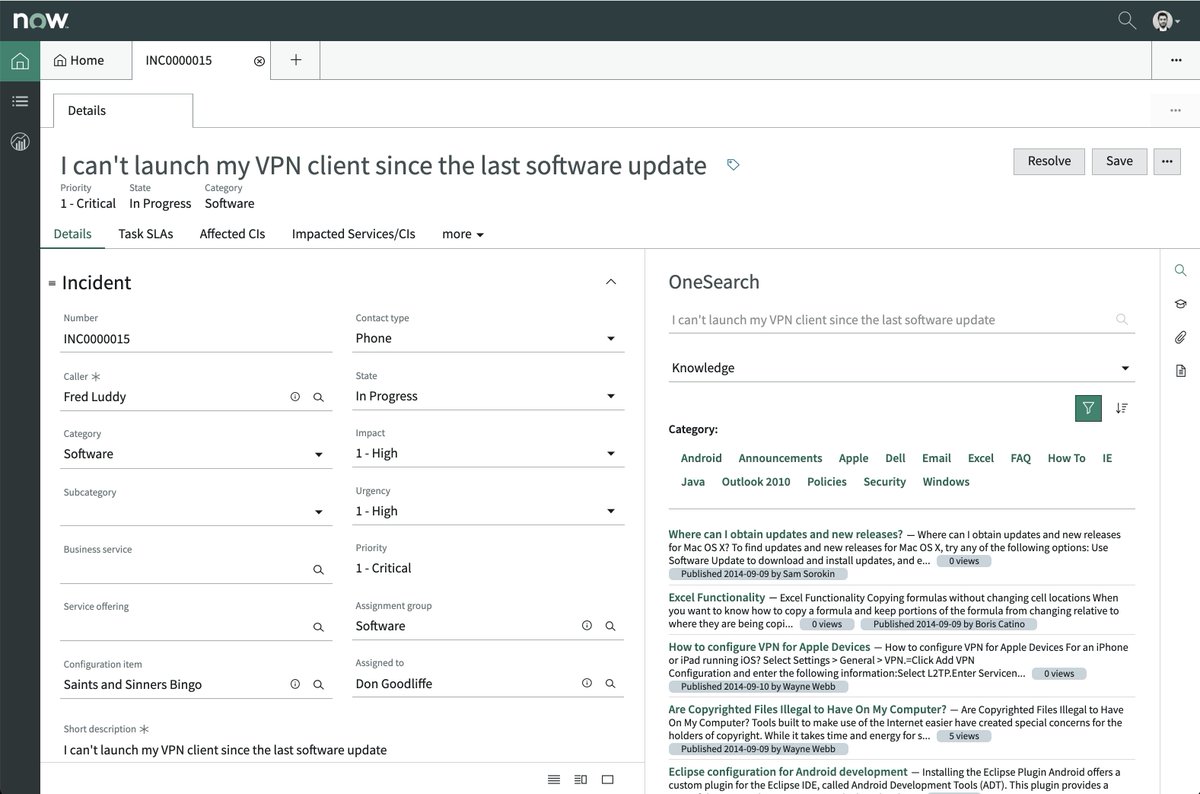Click the OneSearch text input field
This screenshot has width=1200, height=794.
(x=890, y=320)
